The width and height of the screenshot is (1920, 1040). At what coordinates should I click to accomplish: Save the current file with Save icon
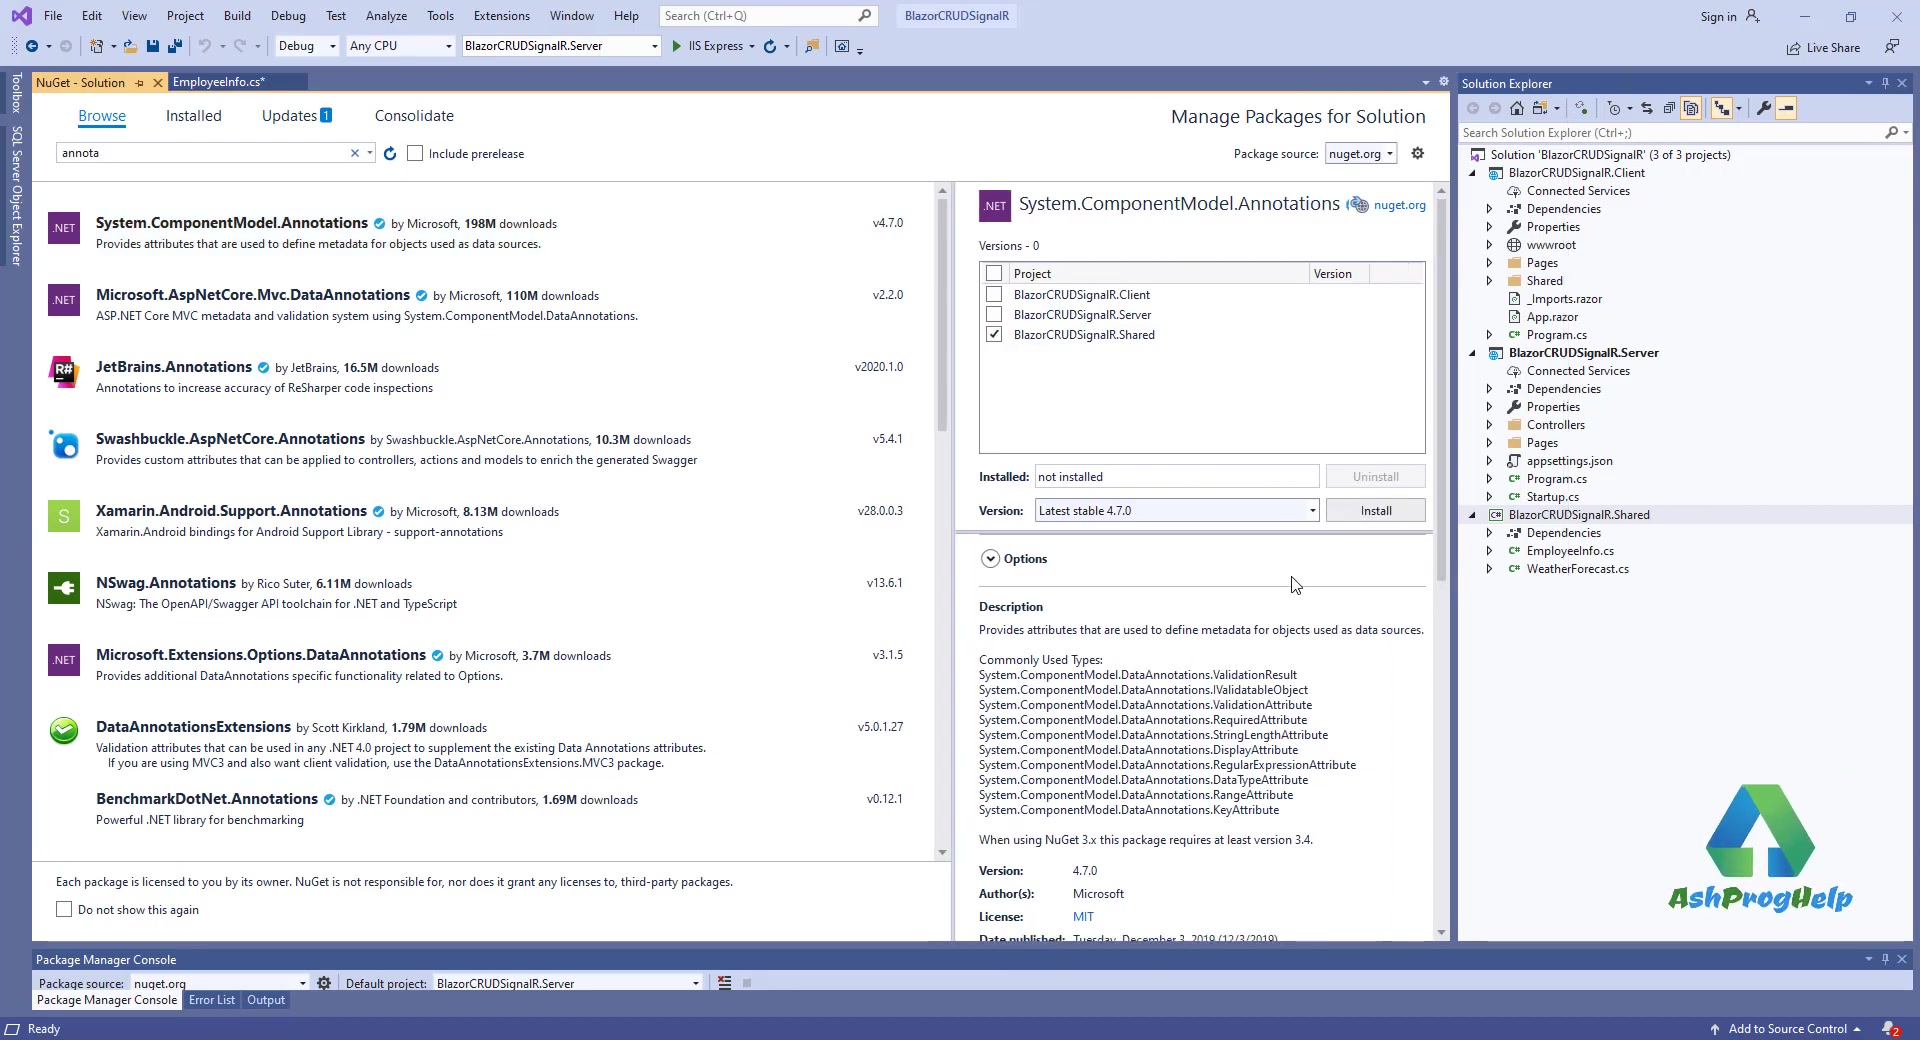click(x=153, y=46)
